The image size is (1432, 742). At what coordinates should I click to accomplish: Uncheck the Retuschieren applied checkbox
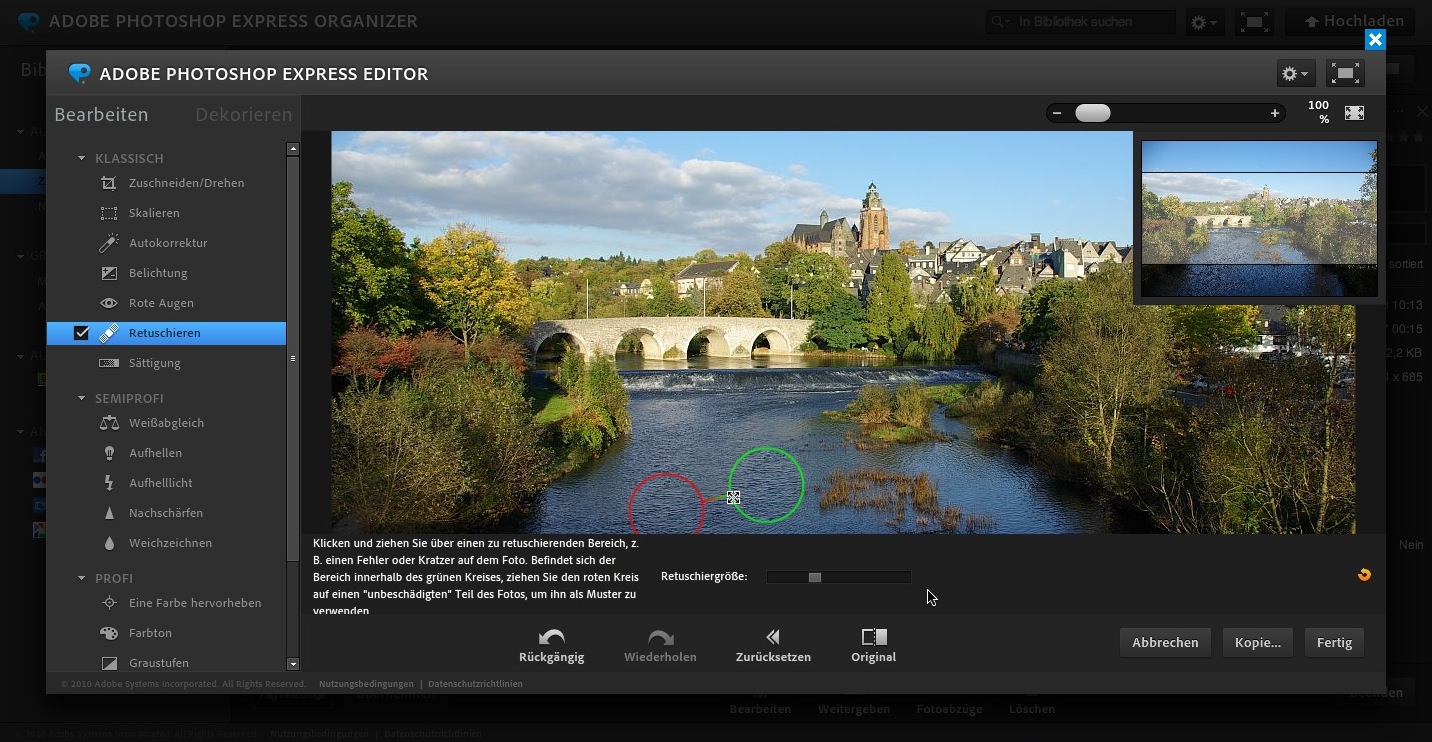point(81,333)
